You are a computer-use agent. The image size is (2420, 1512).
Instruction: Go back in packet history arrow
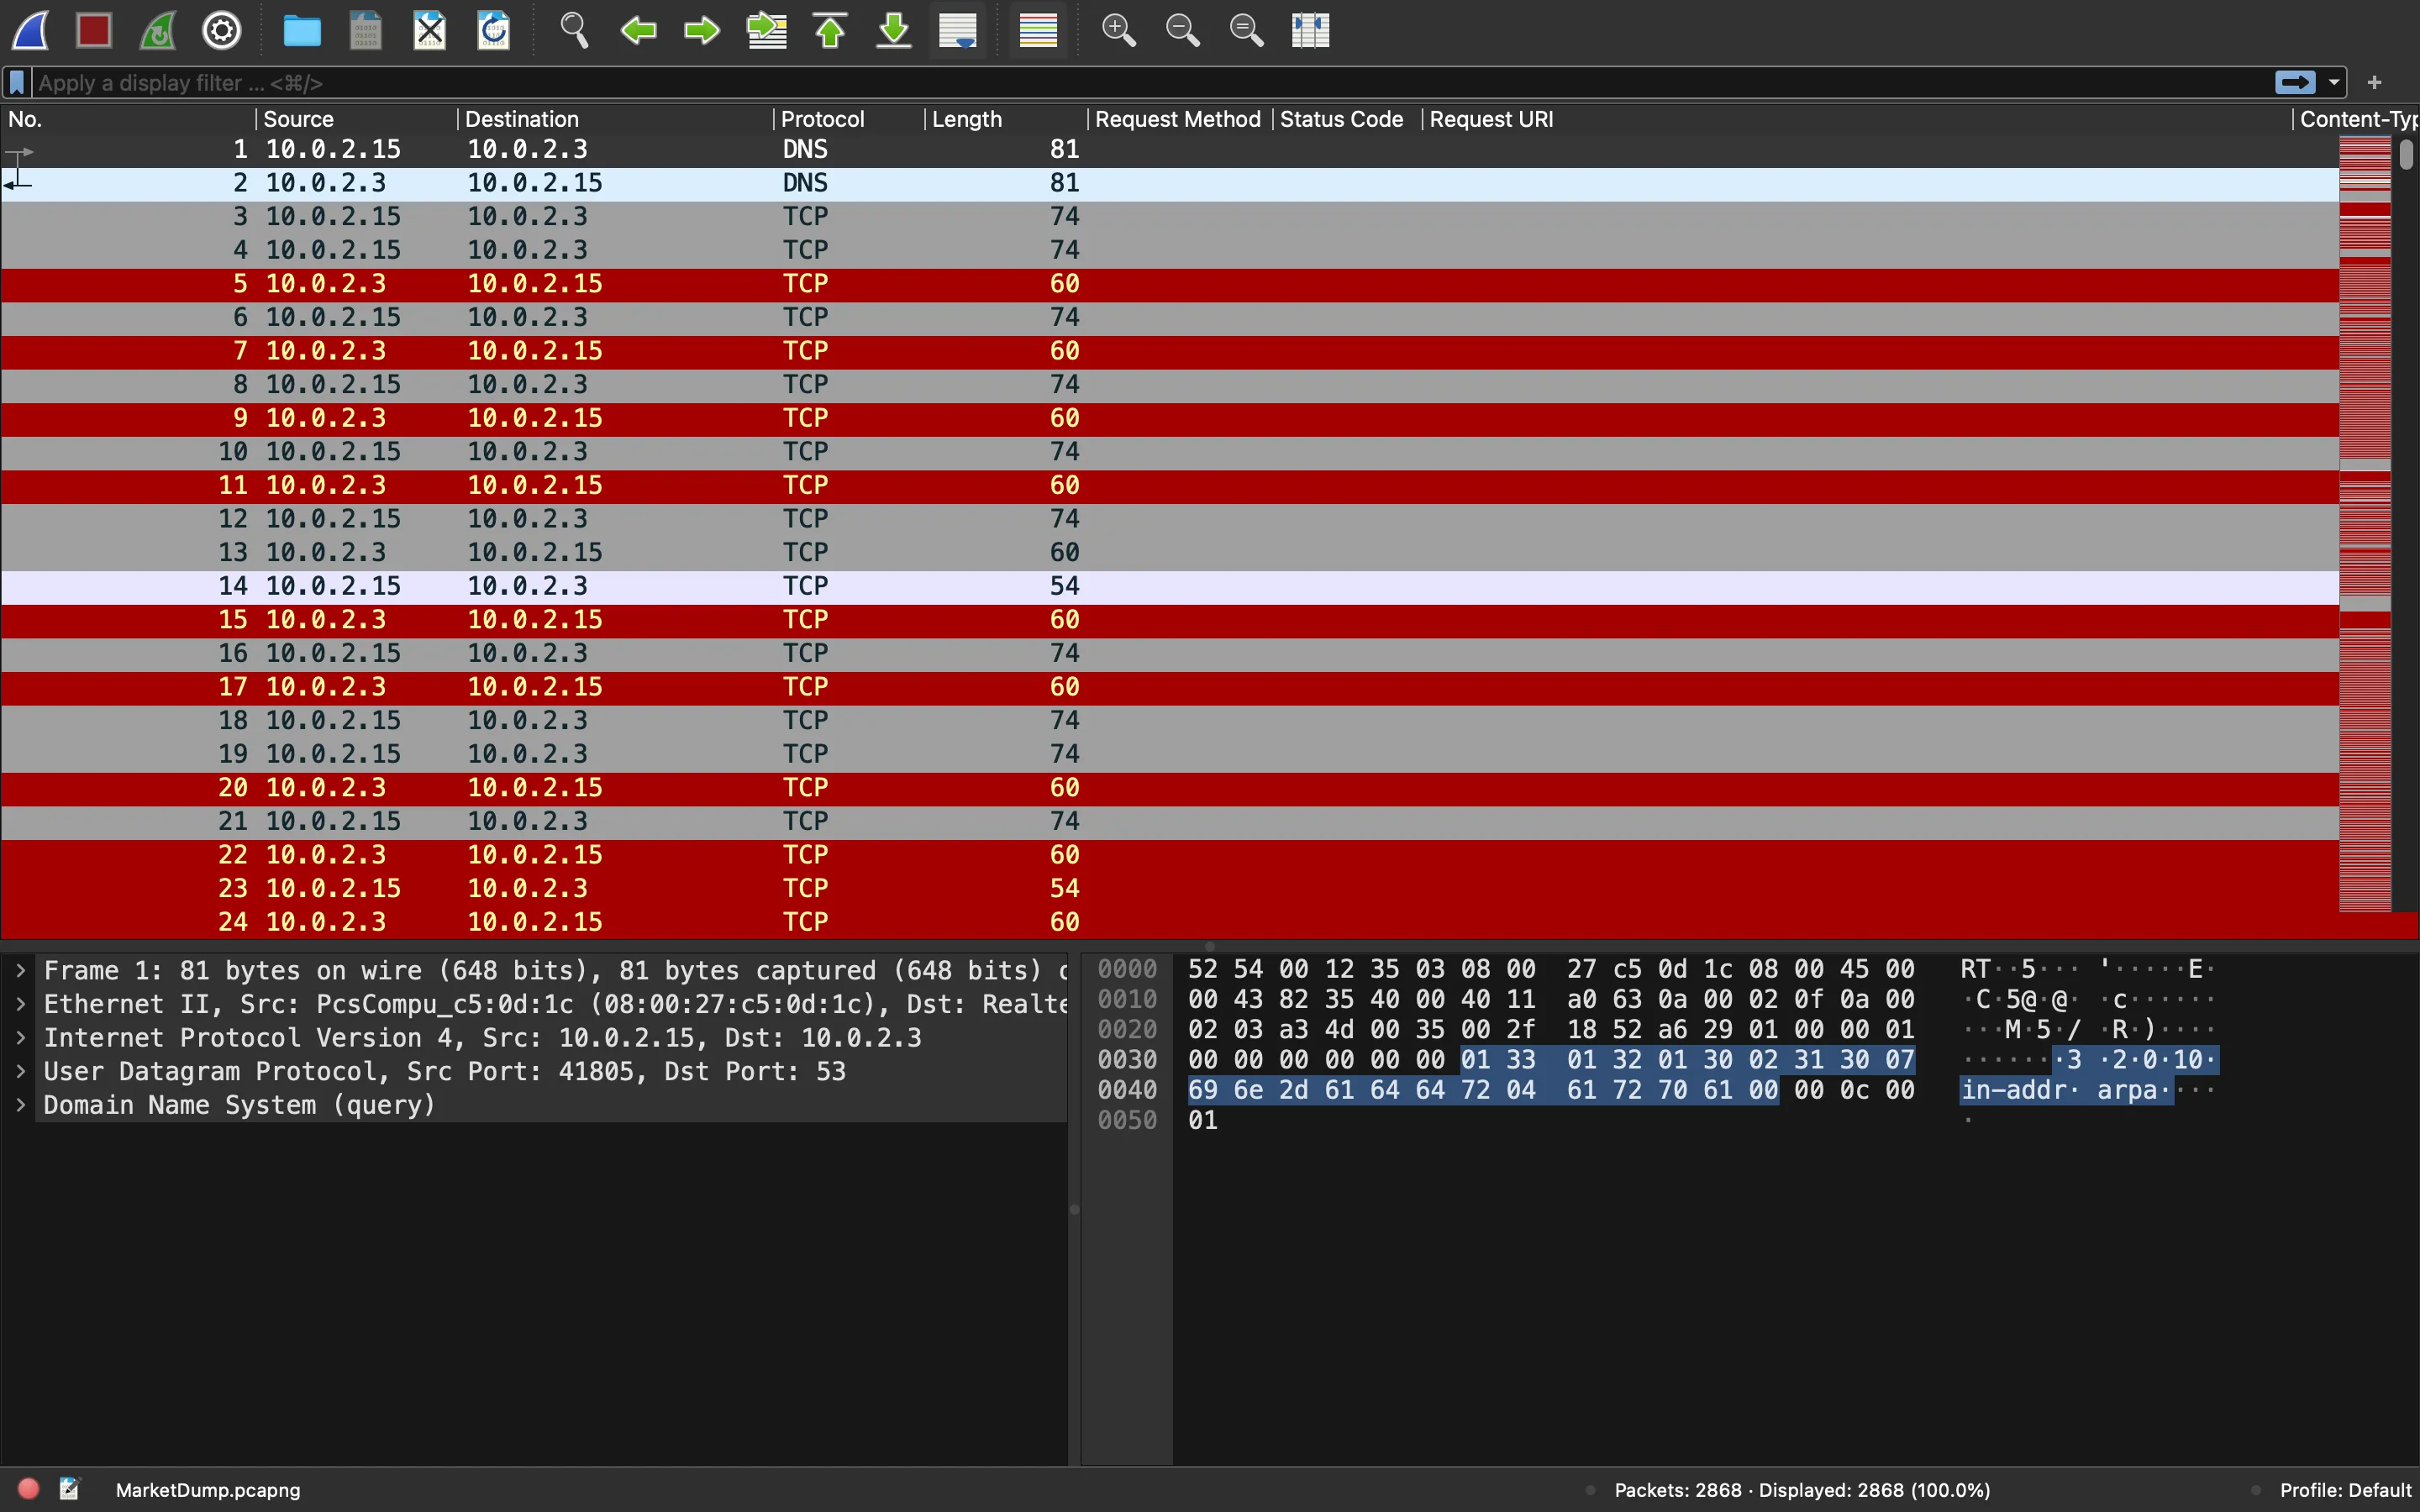(x=638, y=30)
